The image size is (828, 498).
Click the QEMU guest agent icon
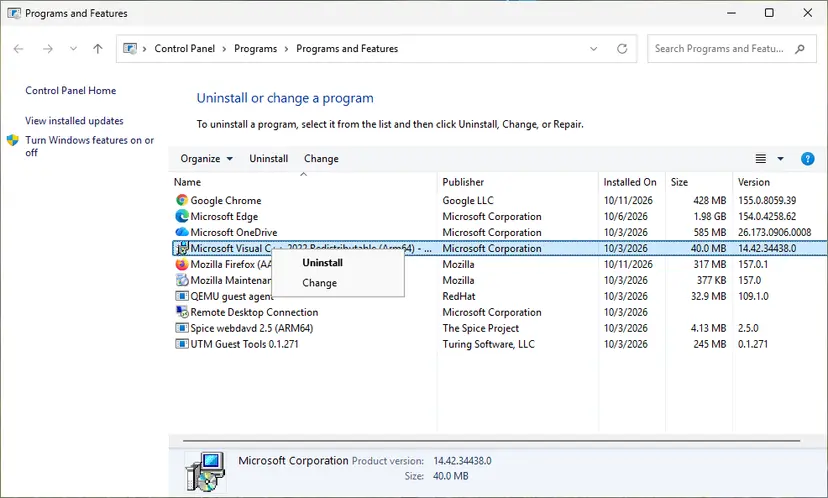(182, 296)
